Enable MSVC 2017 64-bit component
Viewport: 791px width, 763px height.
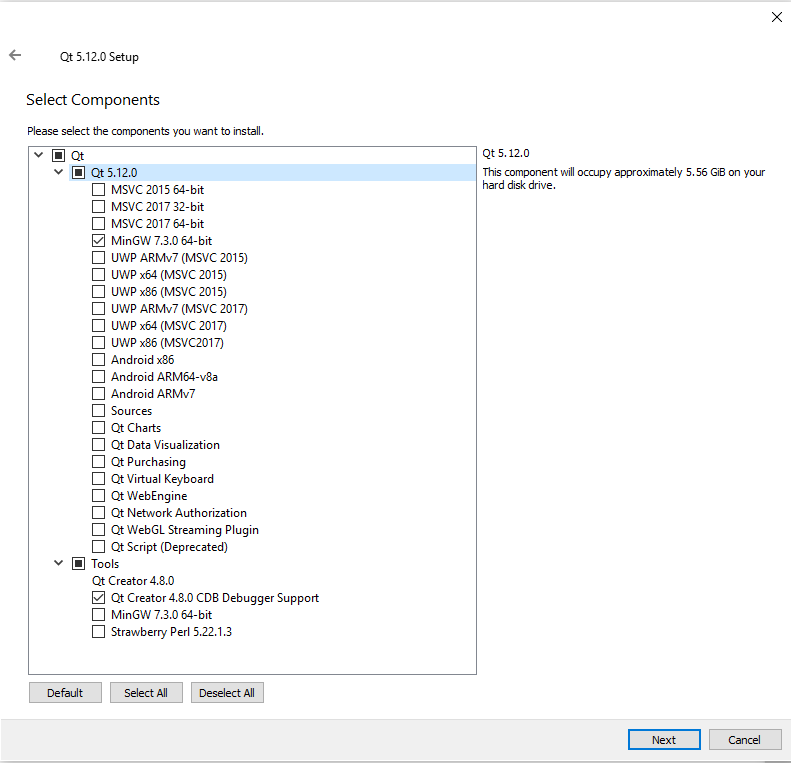98,224
